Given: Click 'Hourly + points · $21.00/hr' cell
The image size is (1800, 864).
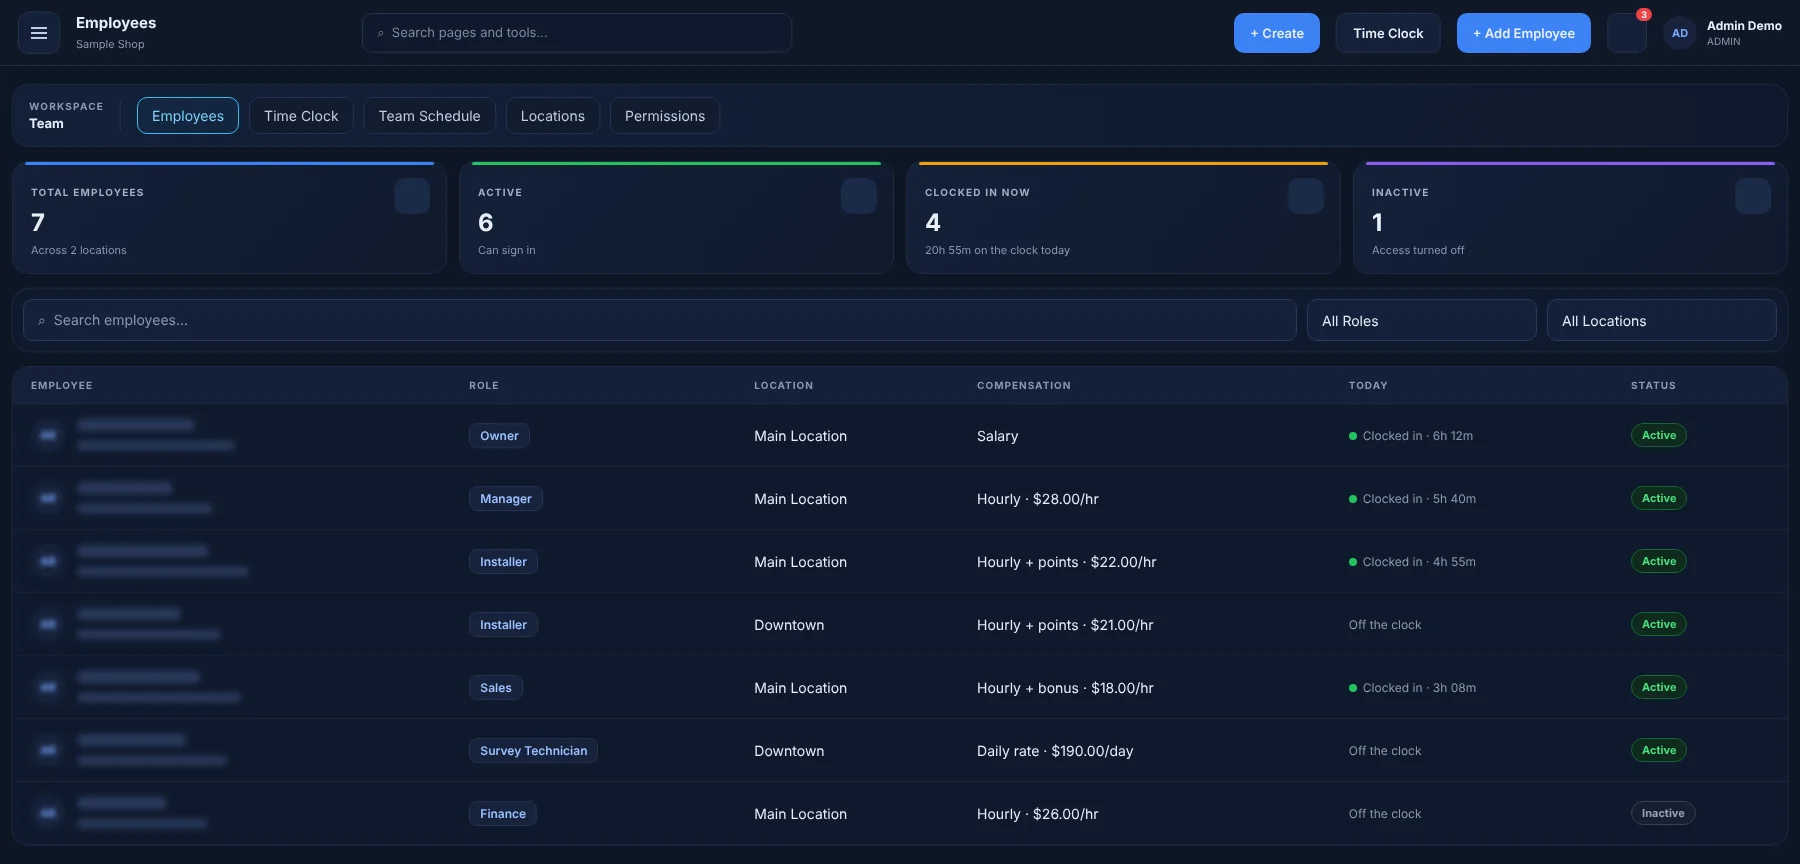Looking at the screenshot, I should pyautogui.click(x=1065, y=625).
